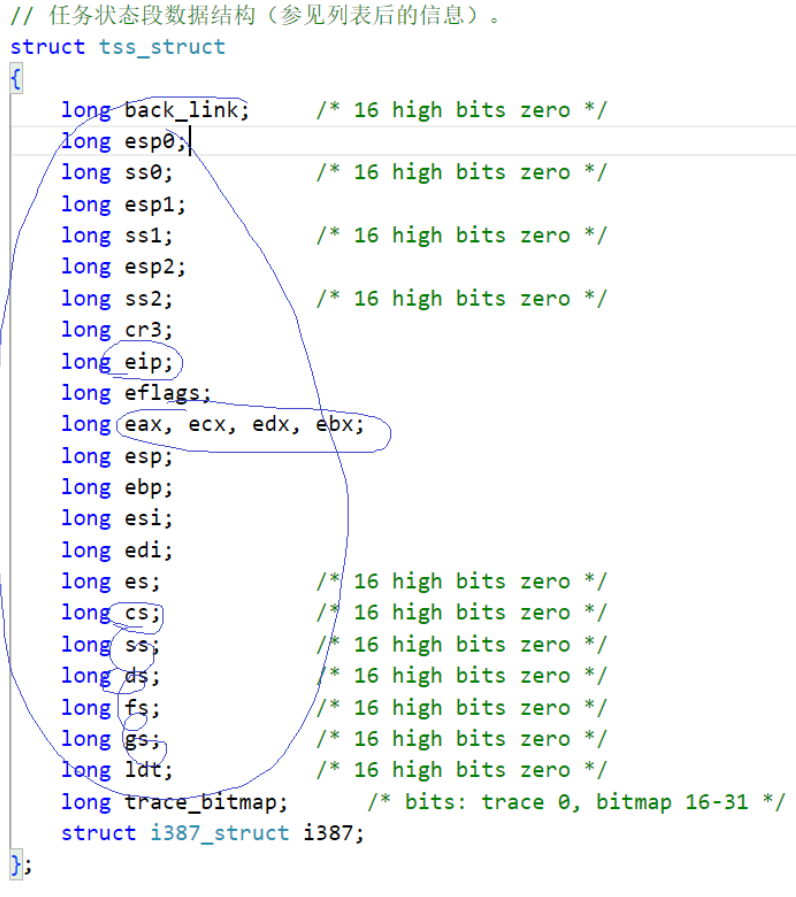Click the Chinese comment above tss_struct
Viewport: 796px width, 897px height.
(x=255, y=15)
